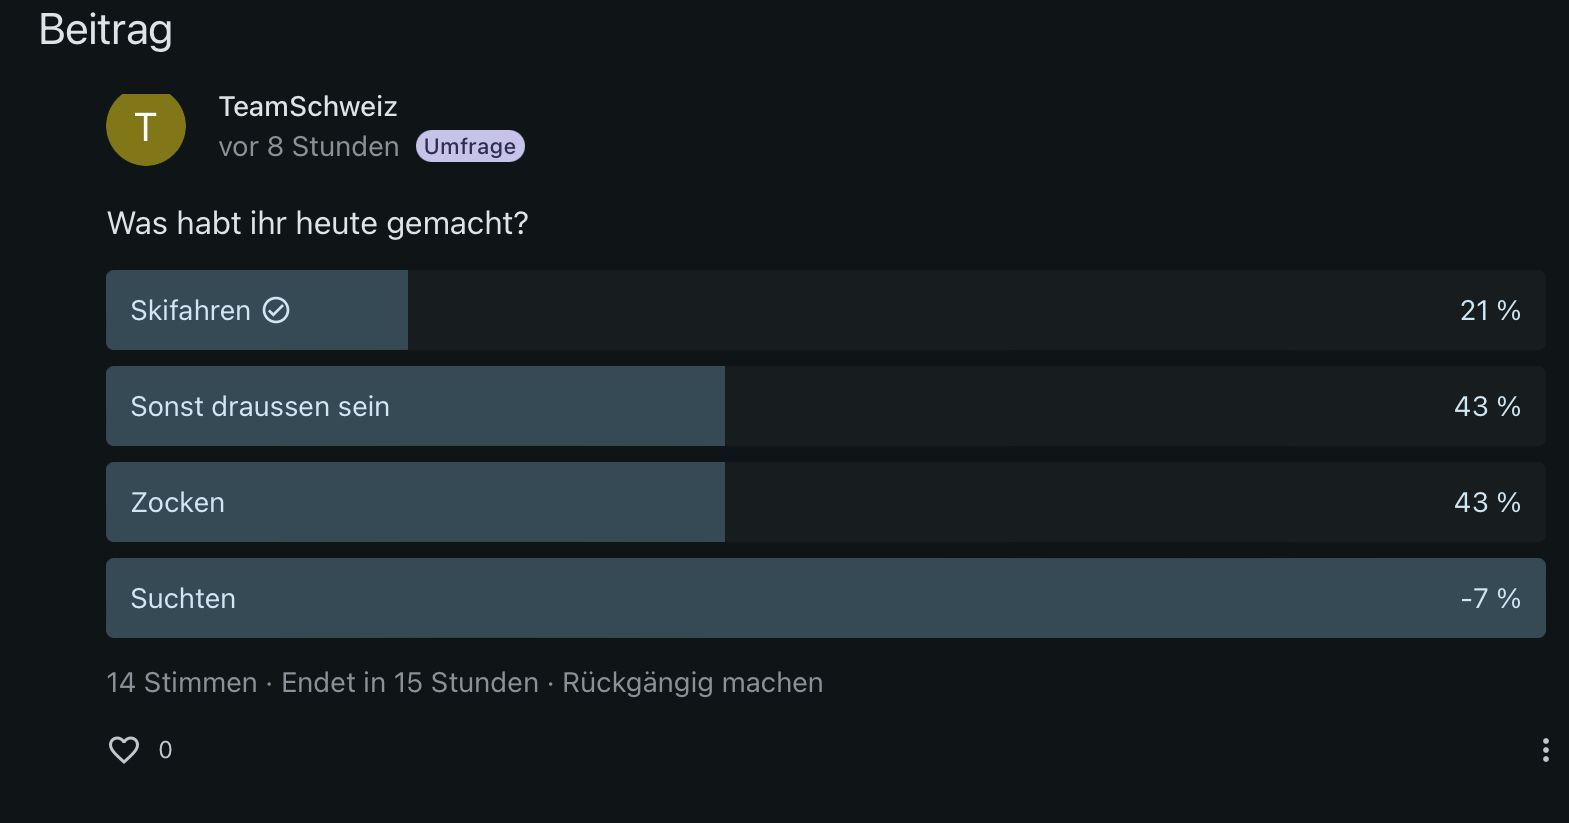
Task: Click the Umfrage badge
Action: pos(470,146)
